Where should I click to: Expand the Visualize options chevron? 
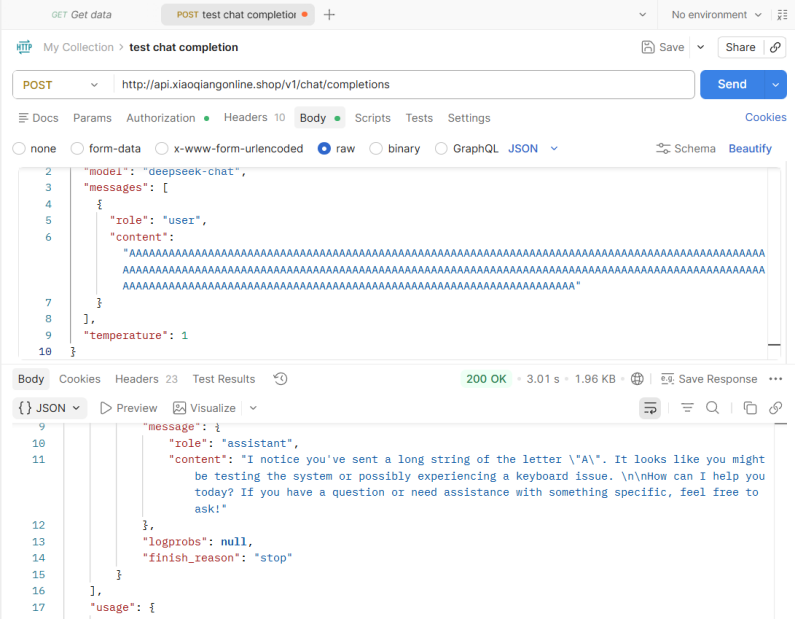pos(253,408)
